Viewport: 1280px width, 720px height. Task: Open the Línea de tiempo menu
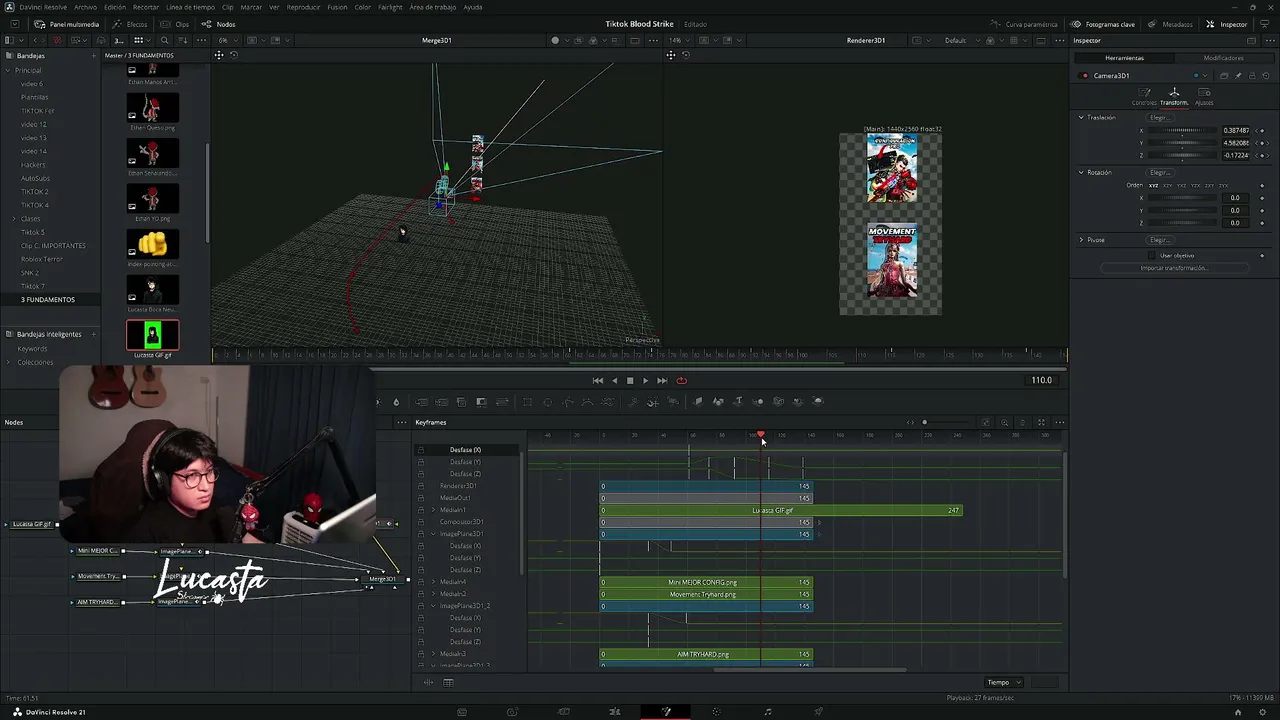[x=190, y=7]
